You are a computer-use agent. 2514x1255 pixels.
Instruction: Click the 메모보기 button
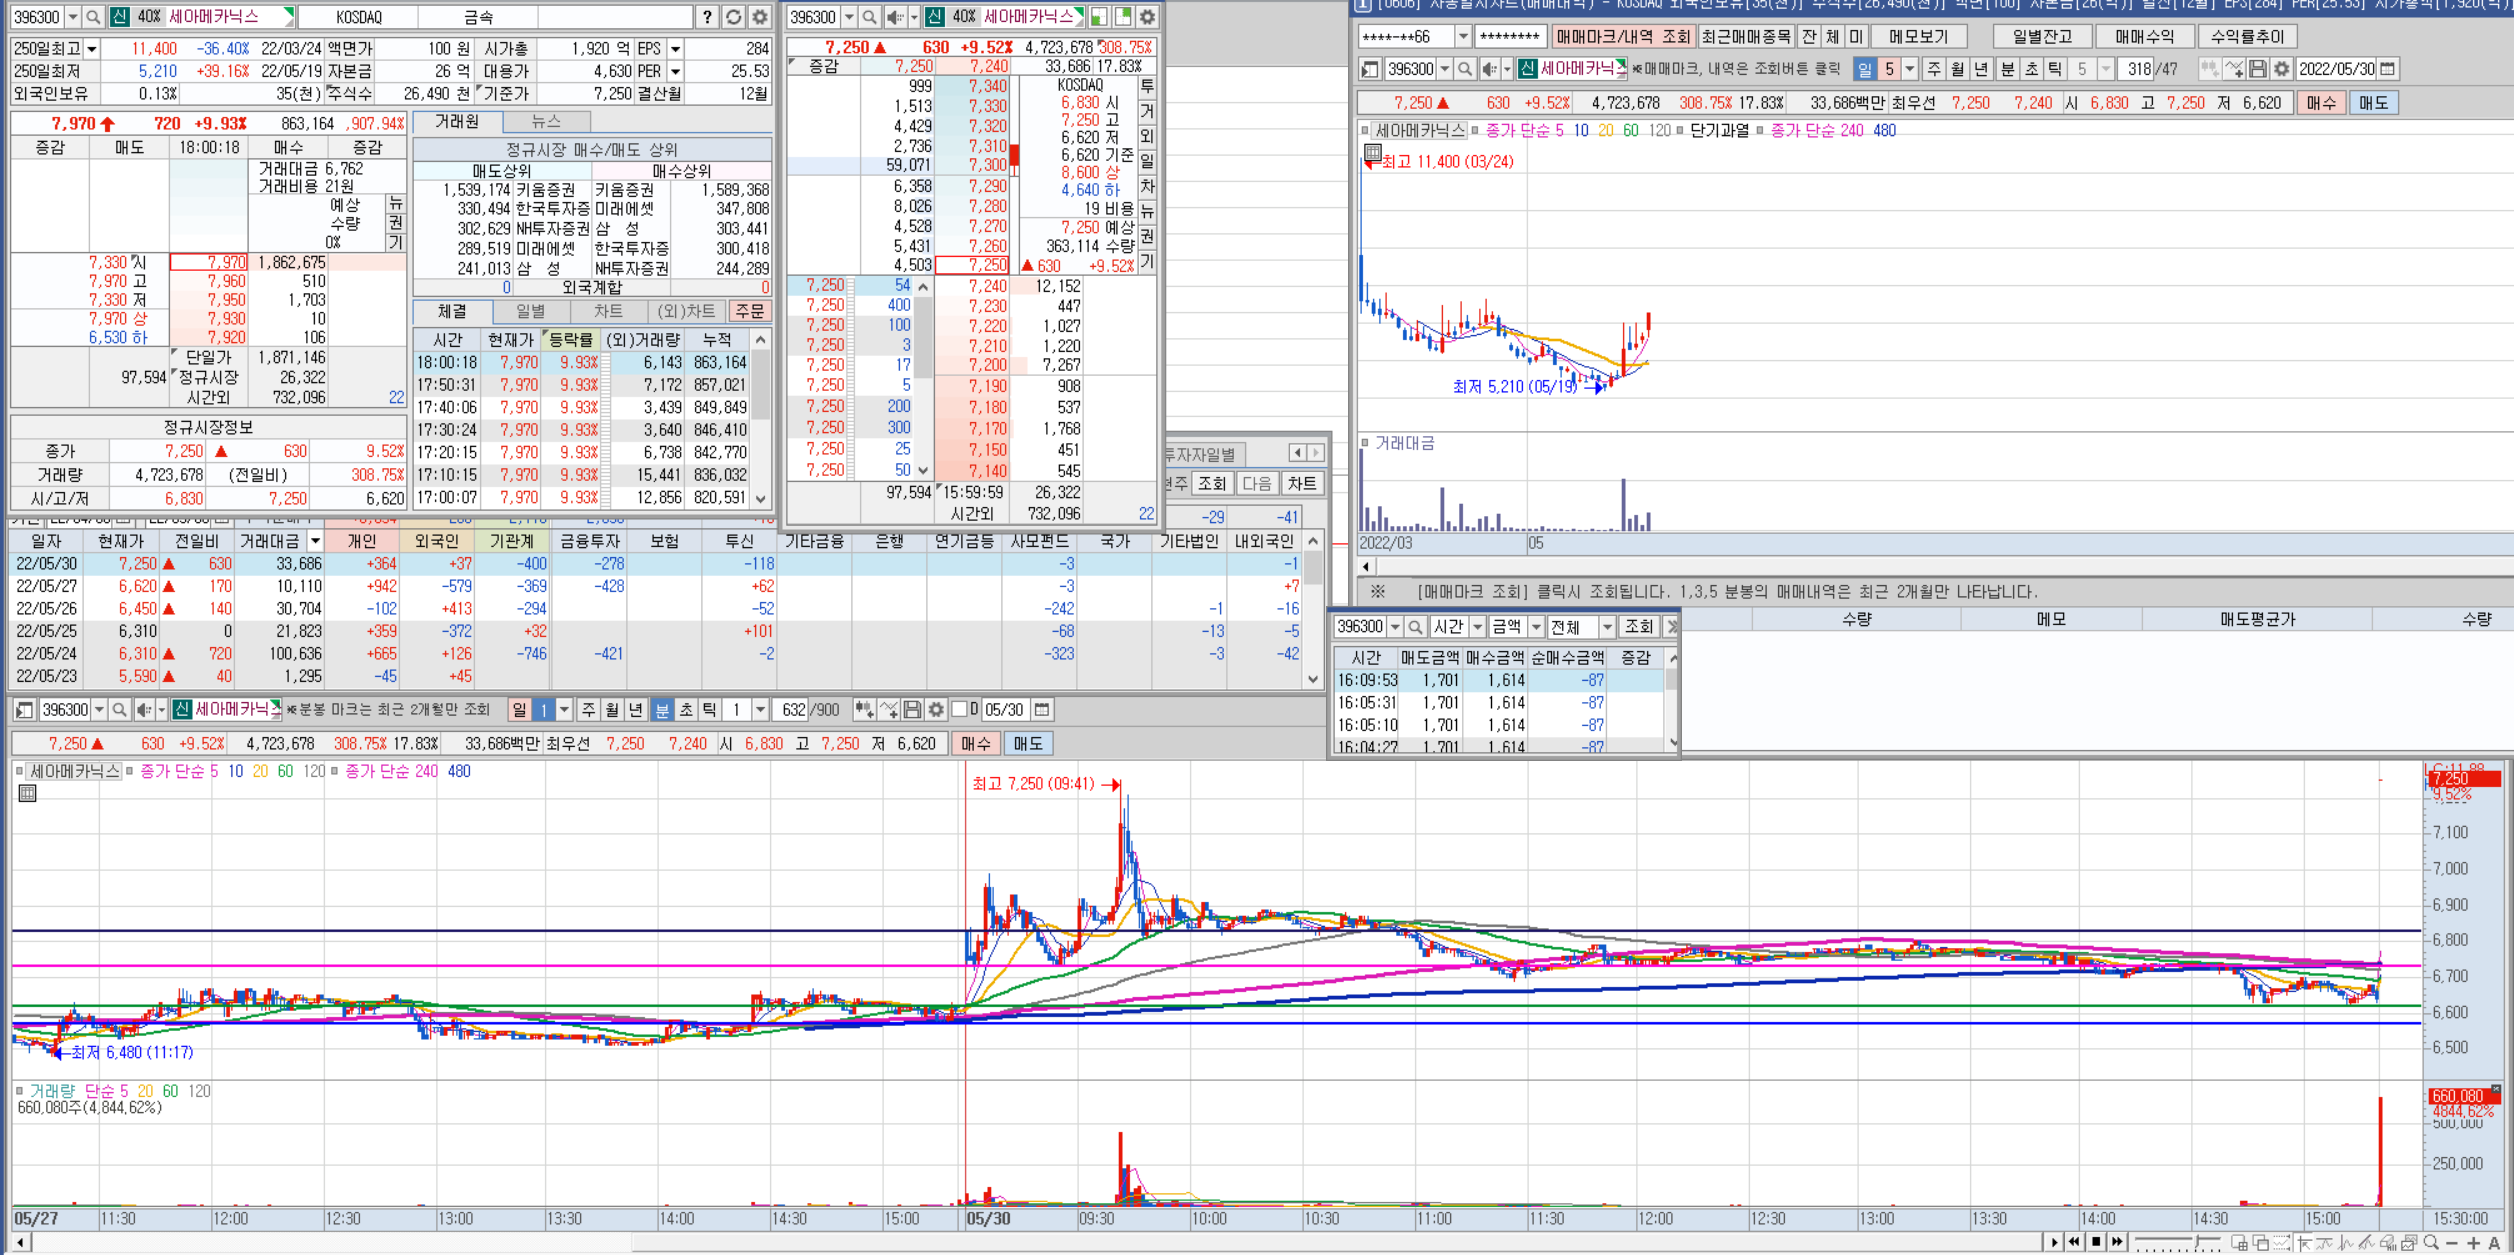tap(1918, 37)
